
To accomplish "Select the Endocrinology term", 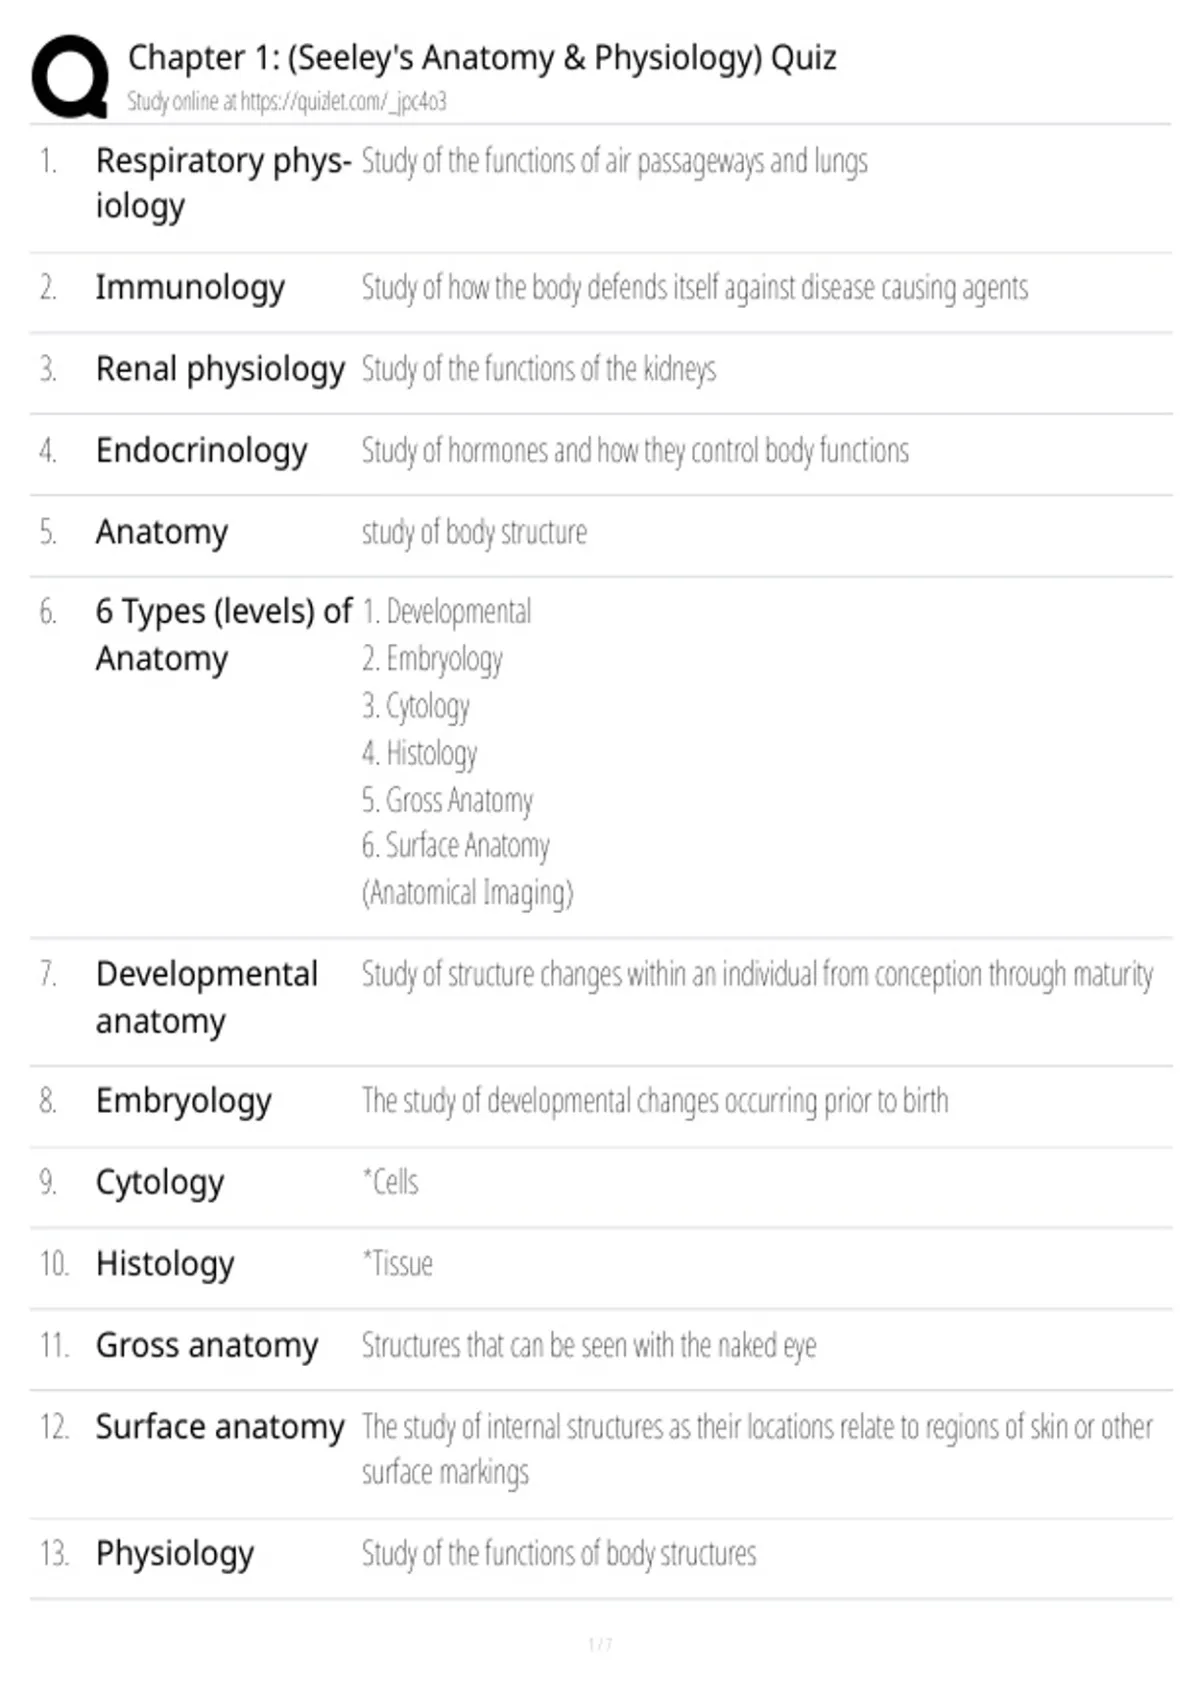I will pos(201,451).
